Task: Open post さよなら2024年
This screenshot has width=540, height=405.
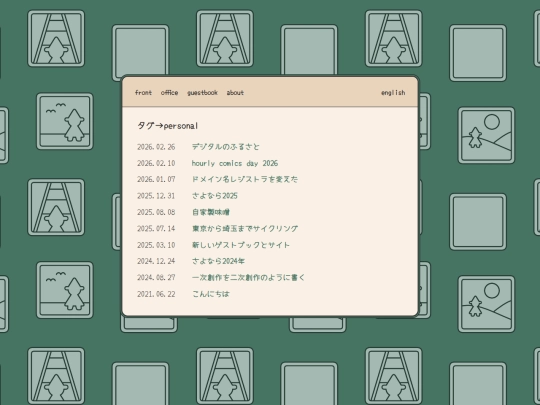Action: coord(218,261)
